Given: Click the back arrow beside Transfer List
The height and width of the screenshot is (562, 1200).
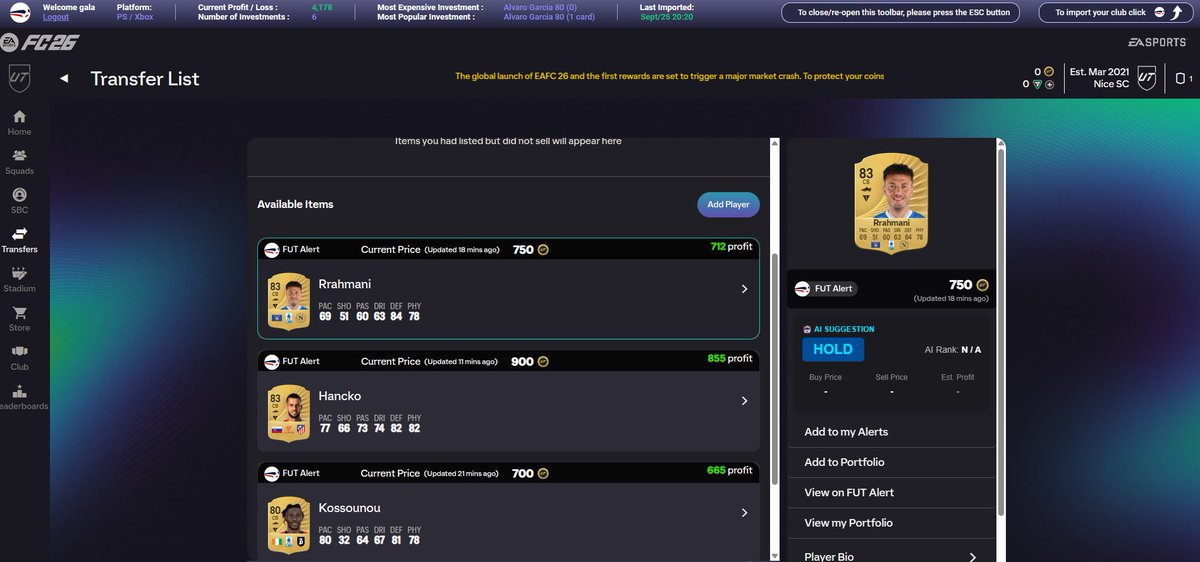Looking at the screenshot, I should click(x=64, y=79).
